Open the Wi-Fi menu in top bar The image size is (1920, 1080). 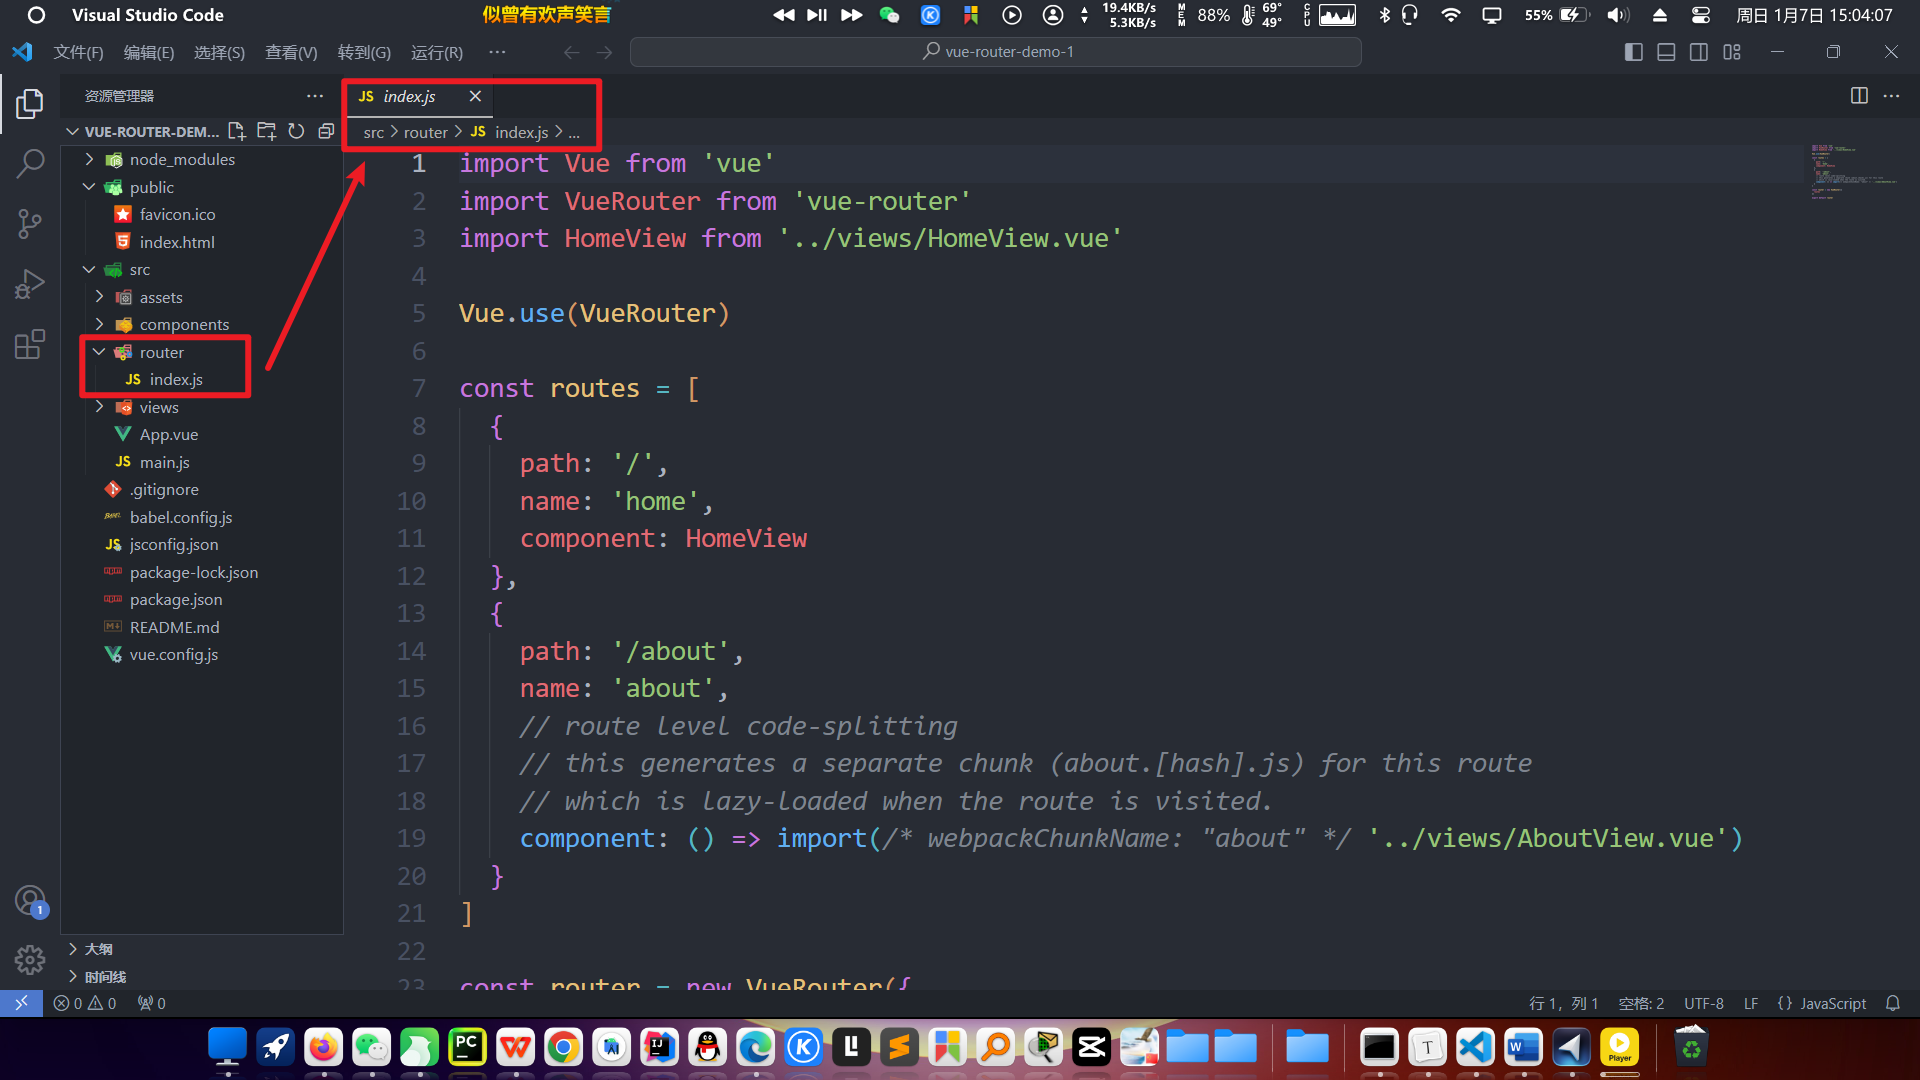coord(1451,15)
